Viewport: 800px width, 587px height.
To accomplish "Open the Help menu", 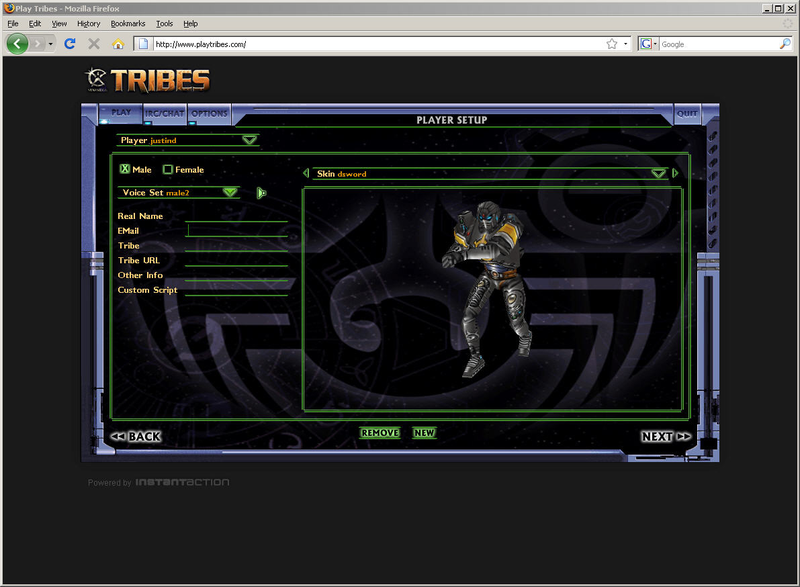I will tap(190, 23).
